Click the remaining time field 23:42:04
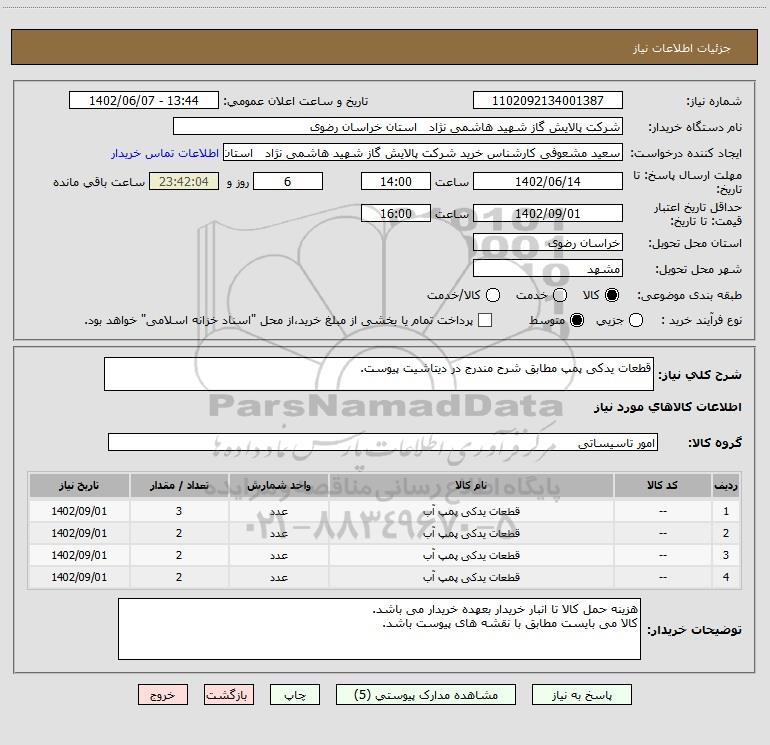The image size is (770, 745). (184, 181)
